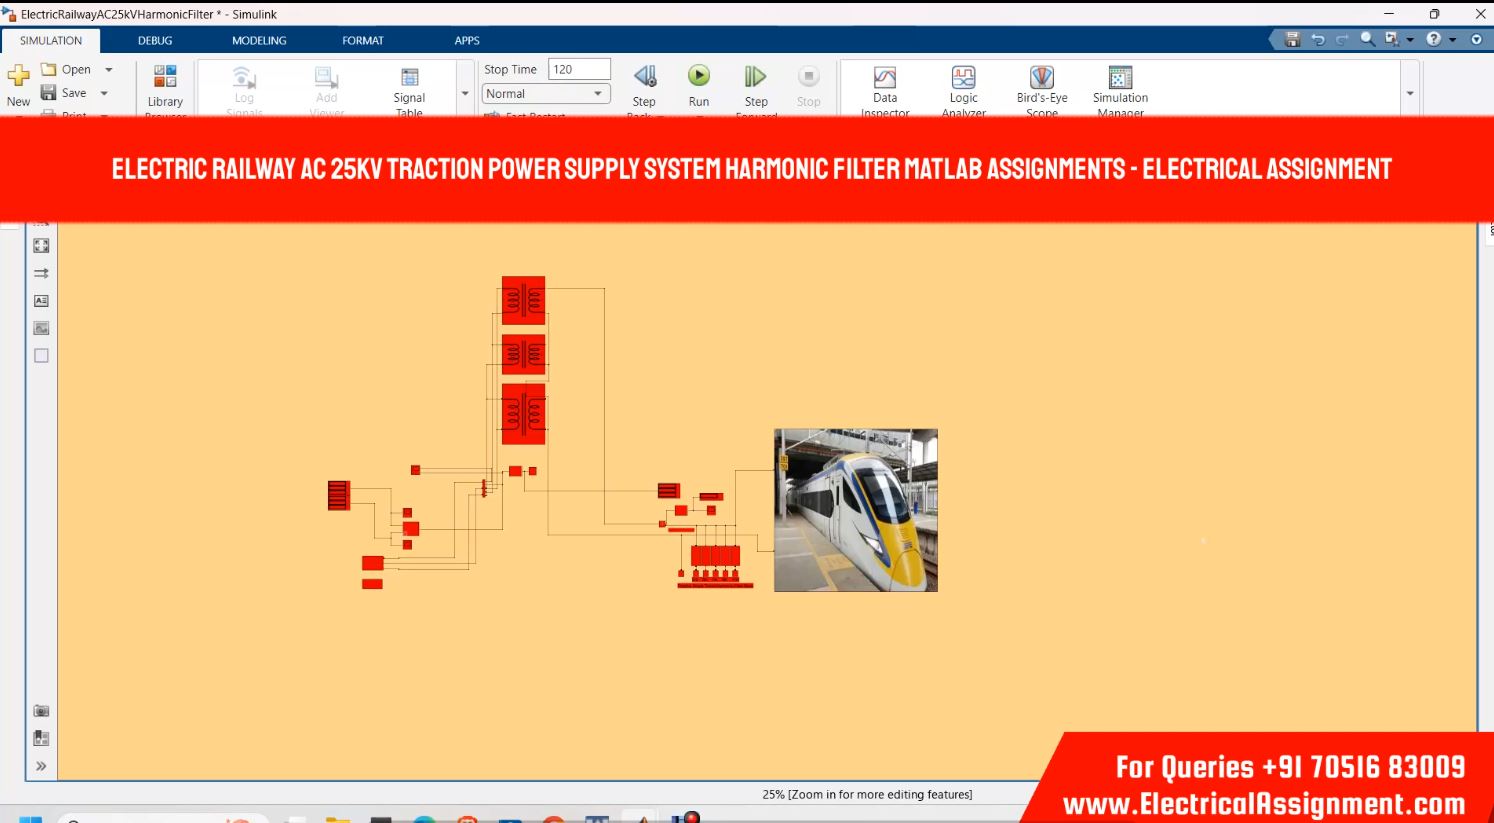Toggle the Area box tool in left palette
This screenshot has width=1494, height=823.
click(41, 356)
